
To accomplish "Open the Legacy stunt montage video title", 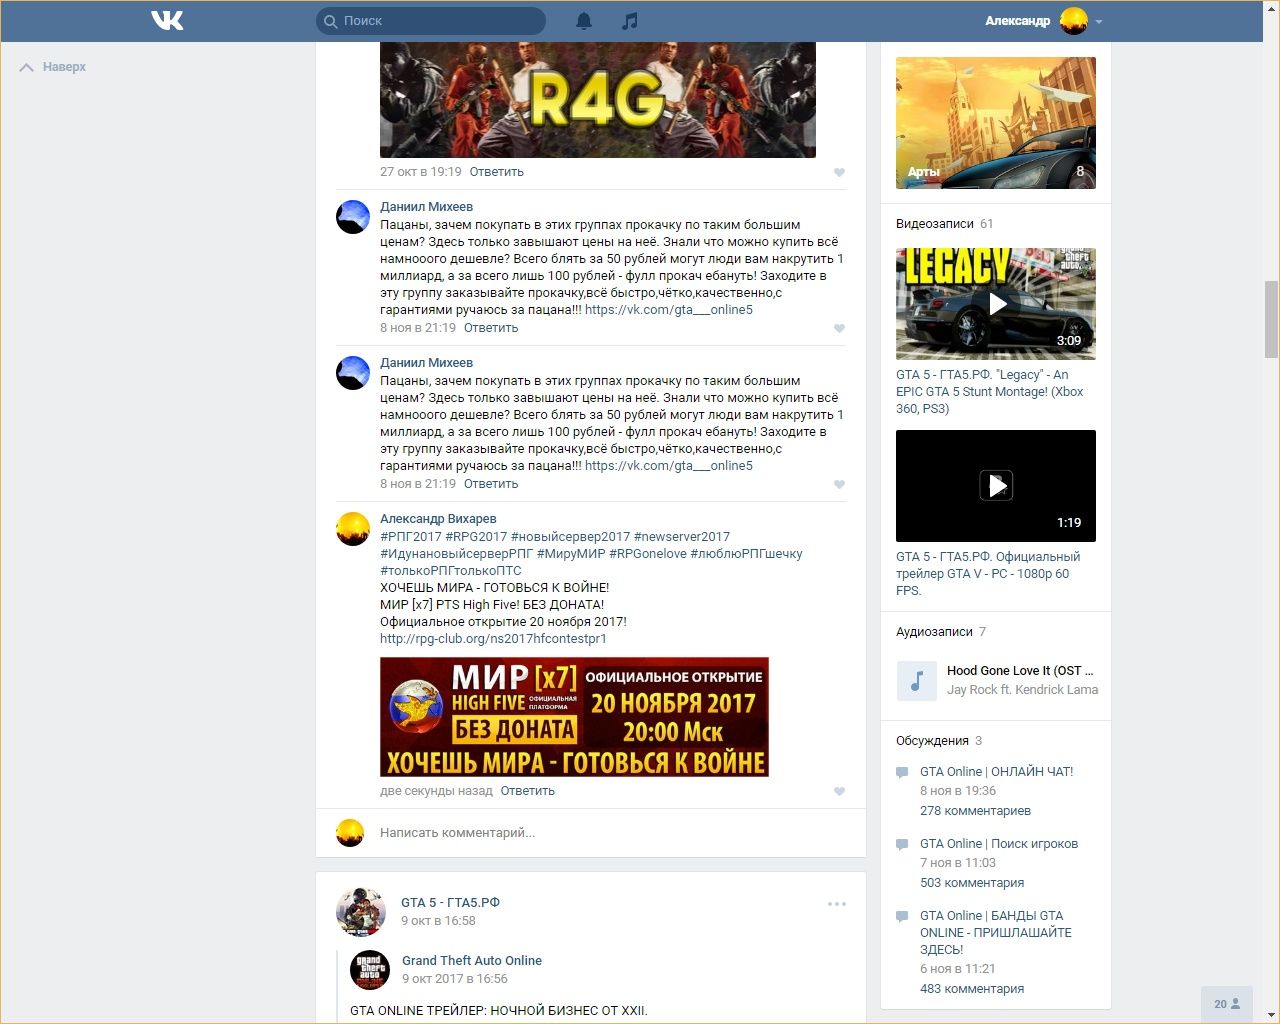I will (x=990, y=392).
